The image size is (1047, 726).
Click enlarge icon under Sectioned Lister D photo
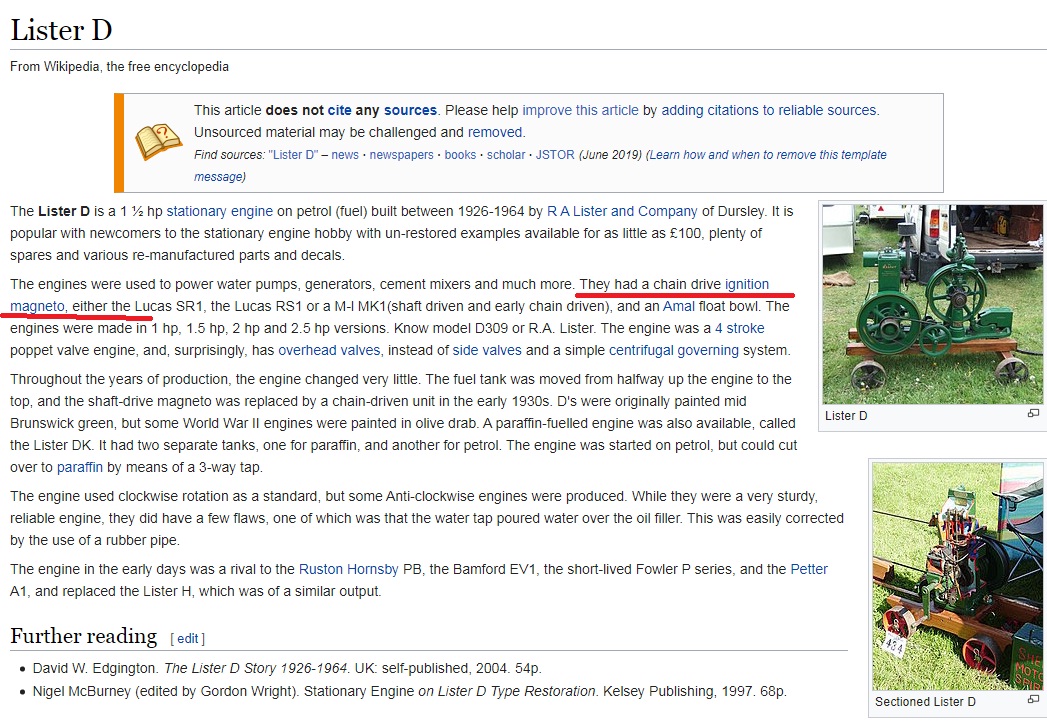click(1033, 699)
